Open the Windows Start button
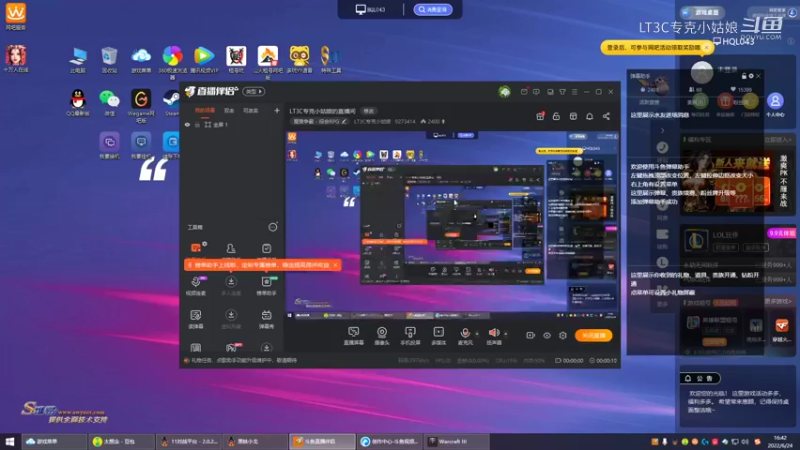 10,442
